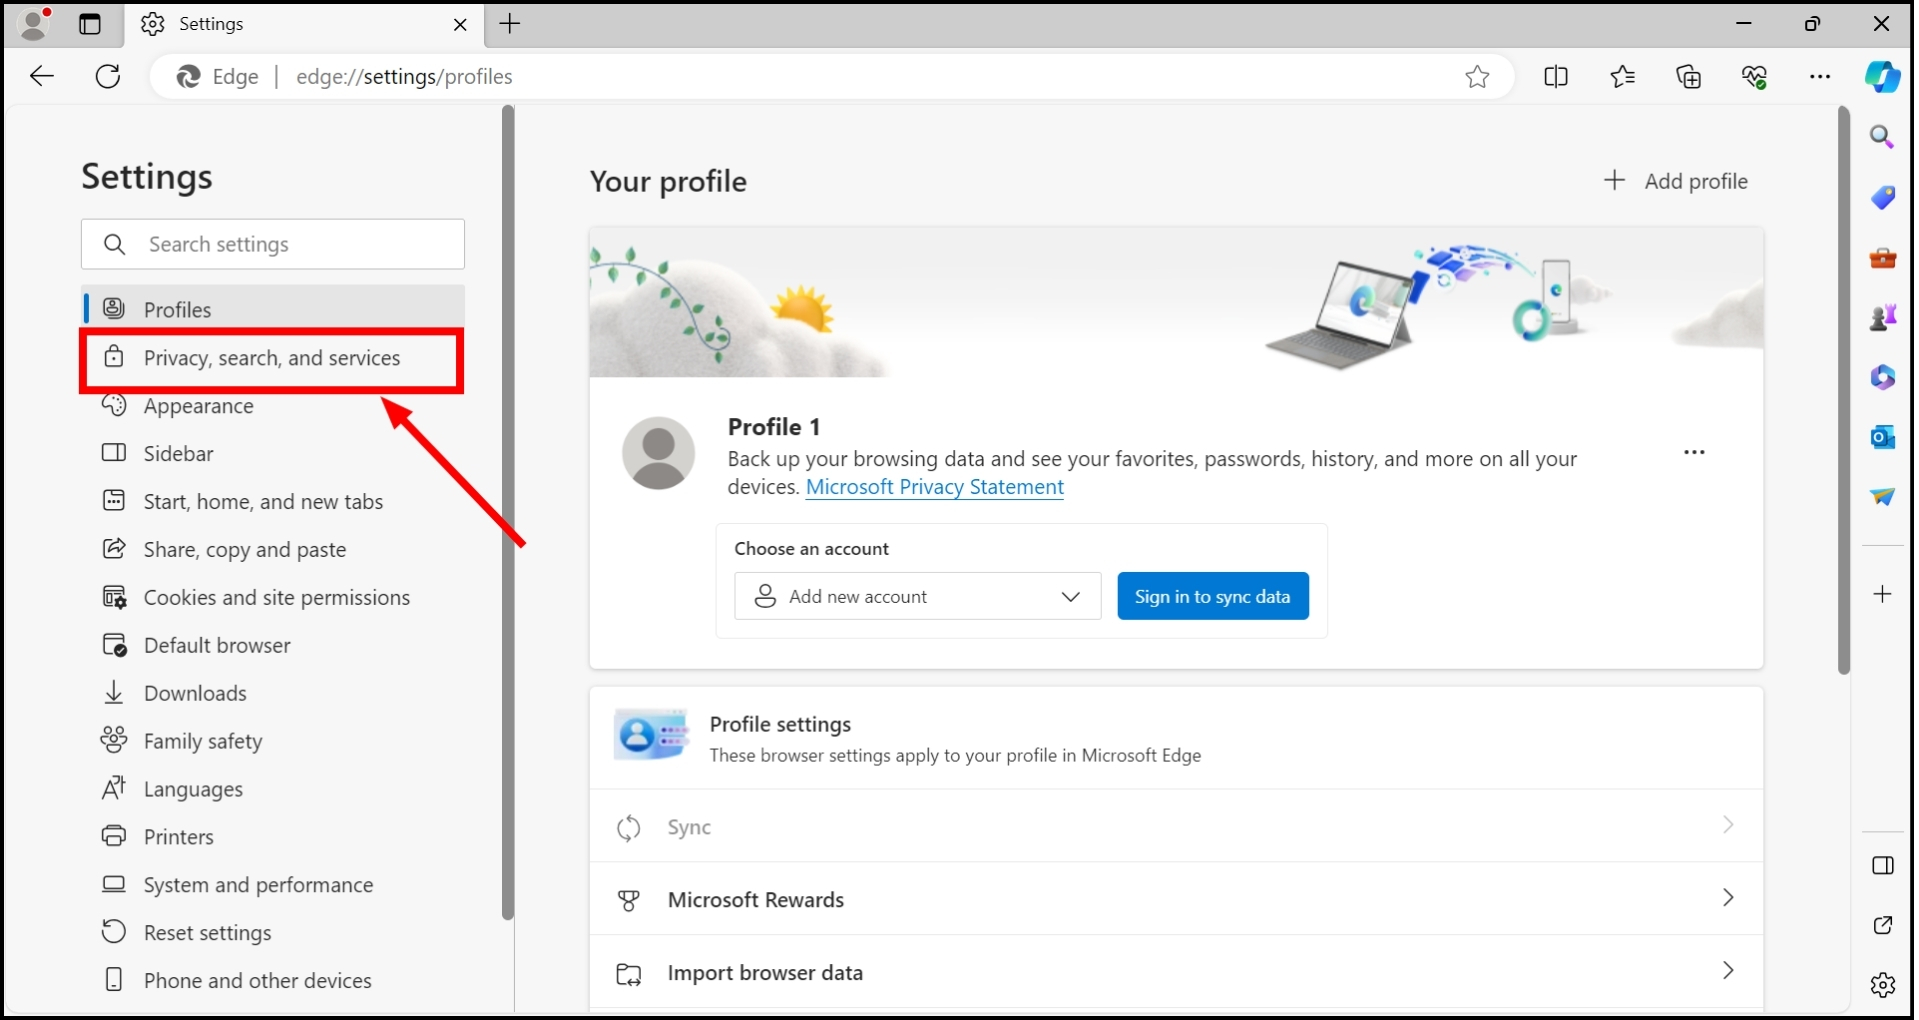Open Outlook from the sidebar

(x=1883, y=438)
